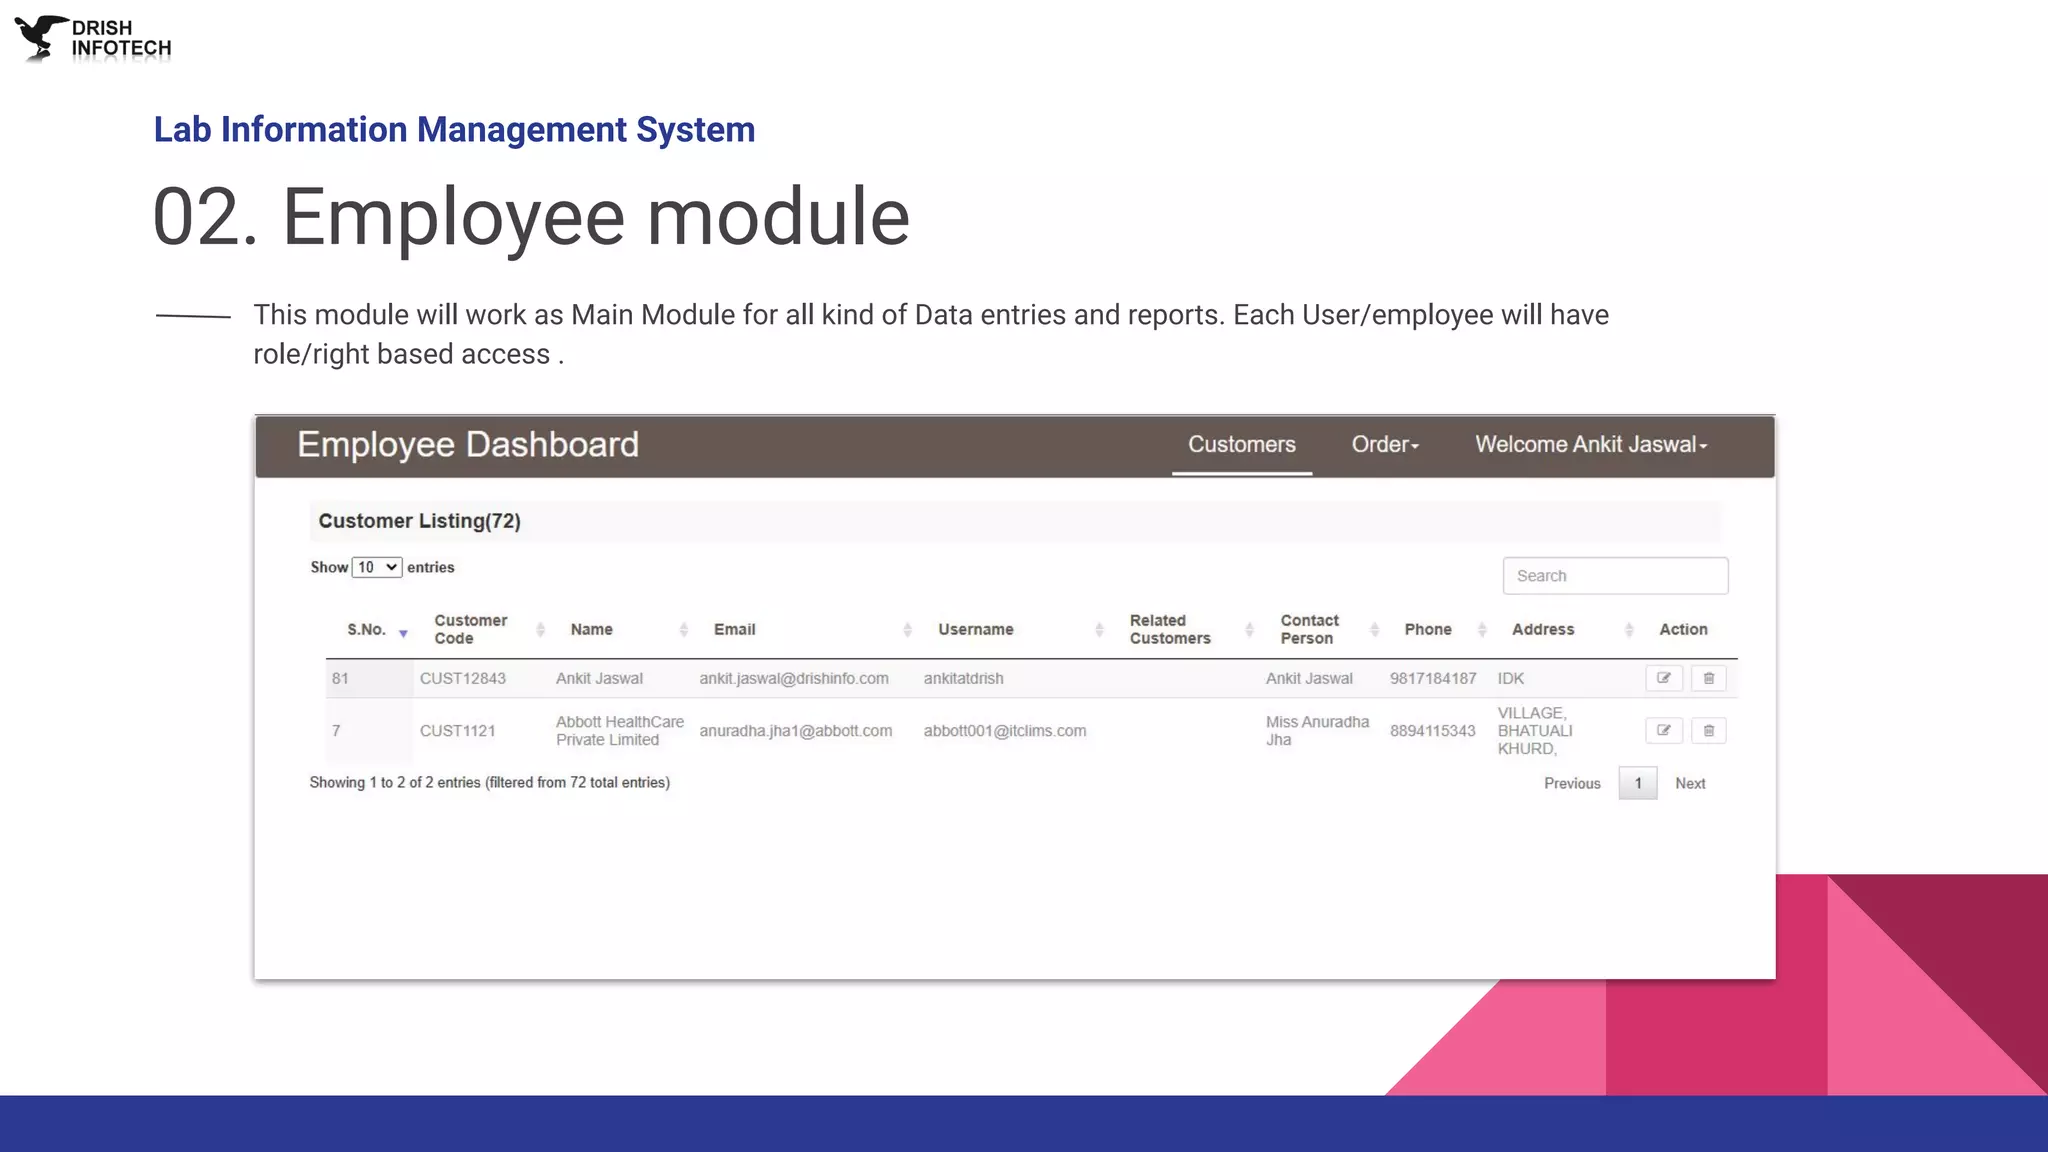Viewport: 2048px width, 1152px height.
Task: Click the name Abbott HealthCare Private Limited
Action: (x=620, y=731)
